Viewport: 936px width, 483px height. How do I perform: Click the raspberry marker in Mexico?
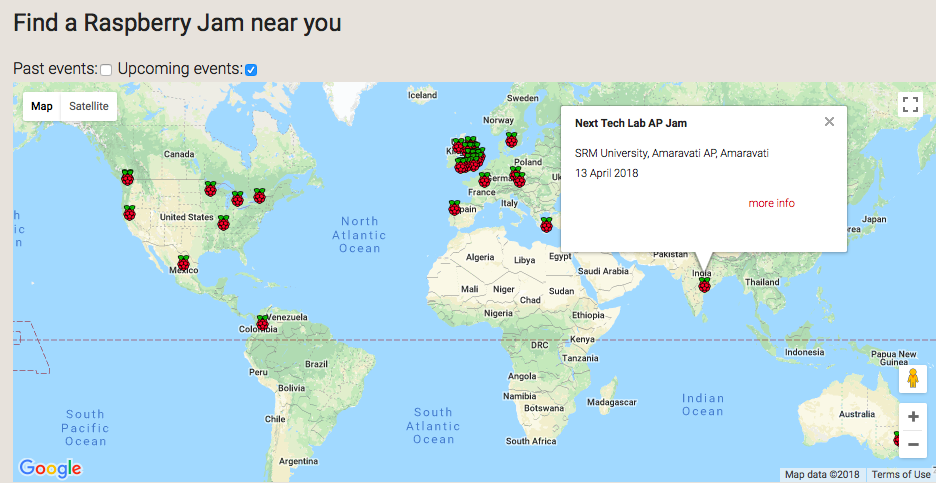[x=183, y=263]
